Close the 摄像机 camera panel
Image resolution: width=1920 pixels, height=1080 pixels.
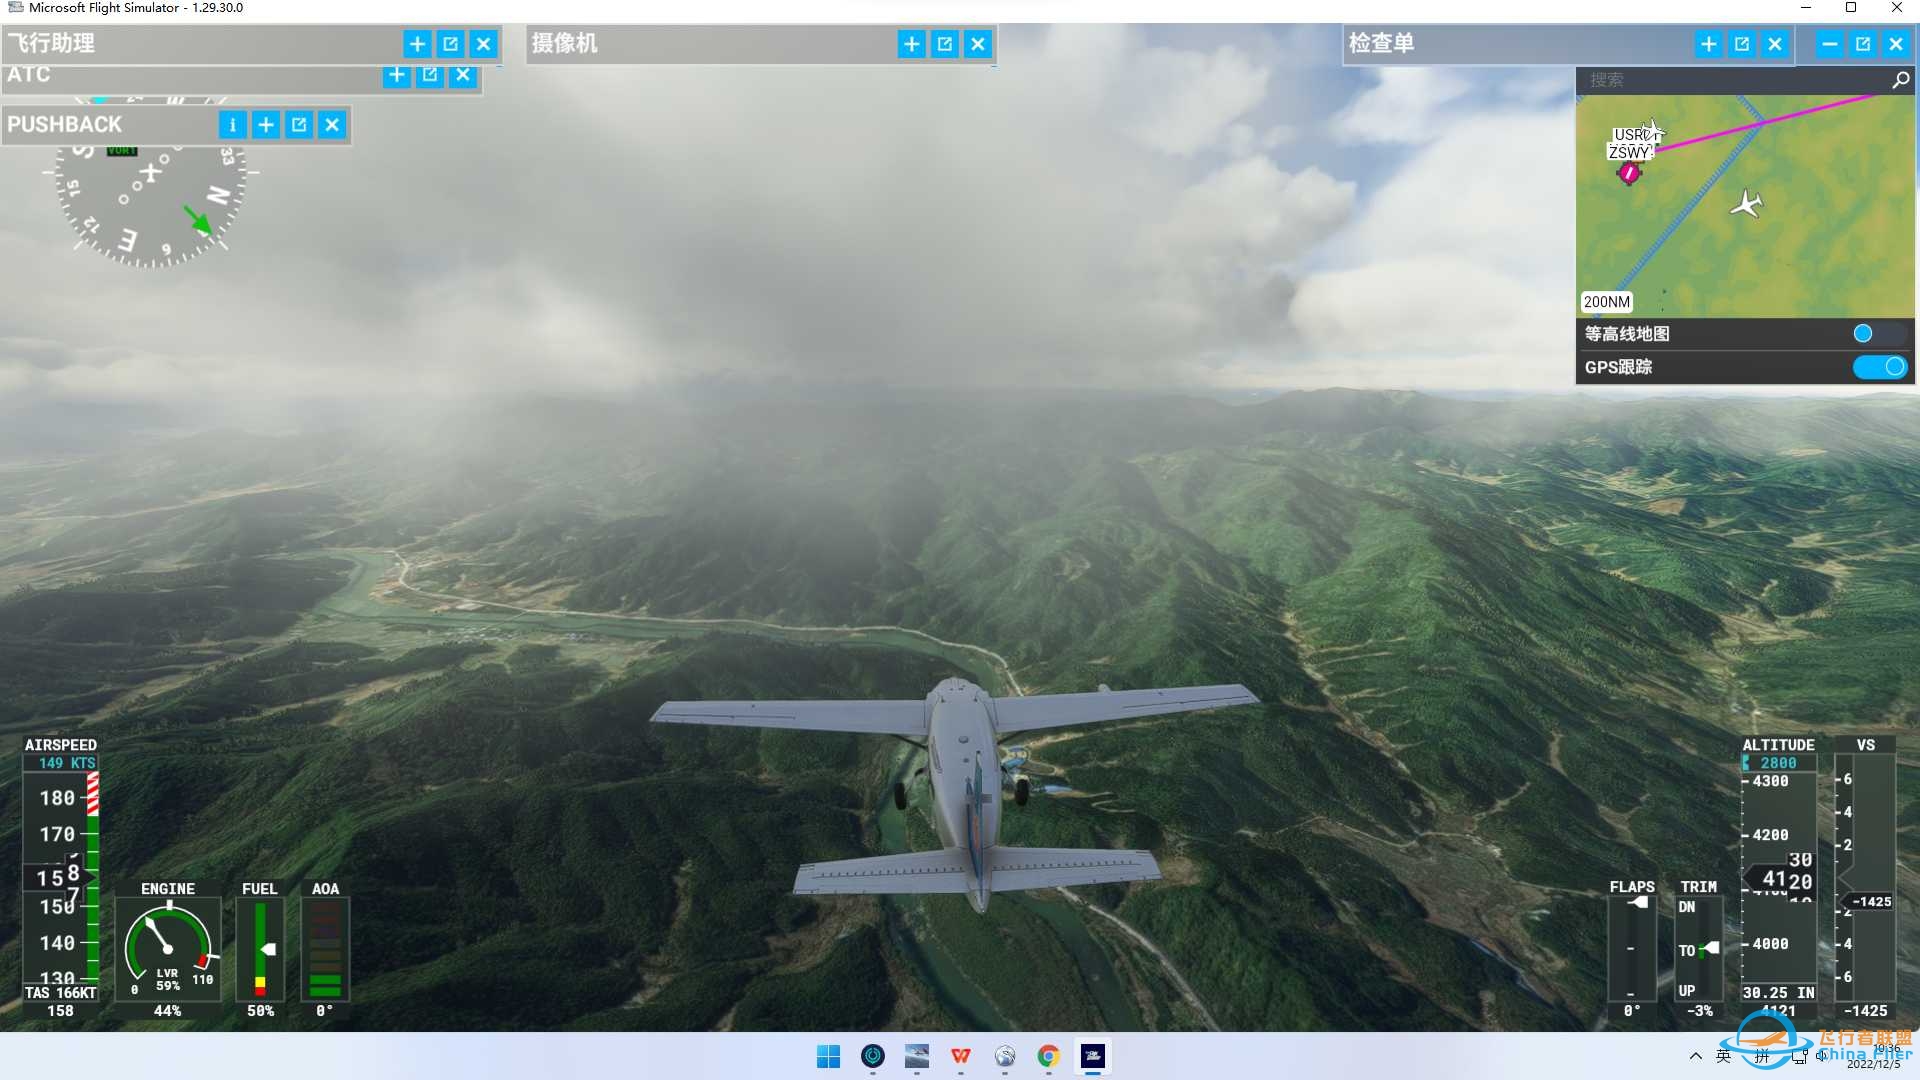coord(978,44)
